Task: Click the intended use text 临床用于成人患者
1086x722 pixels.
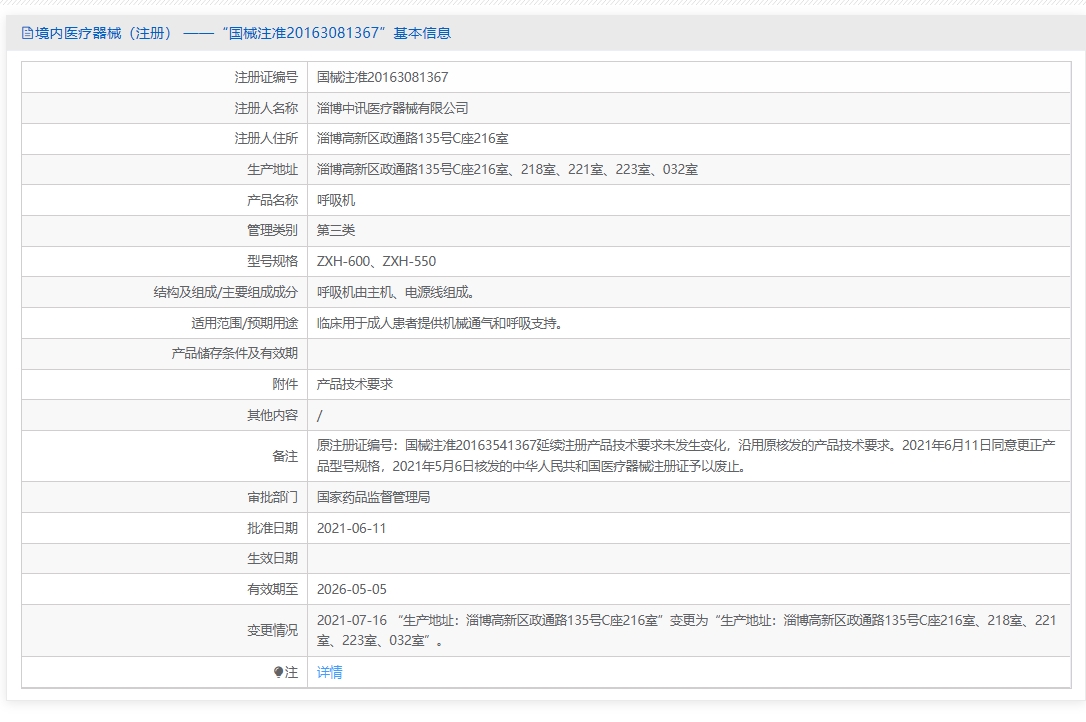Action: point(439,323)
